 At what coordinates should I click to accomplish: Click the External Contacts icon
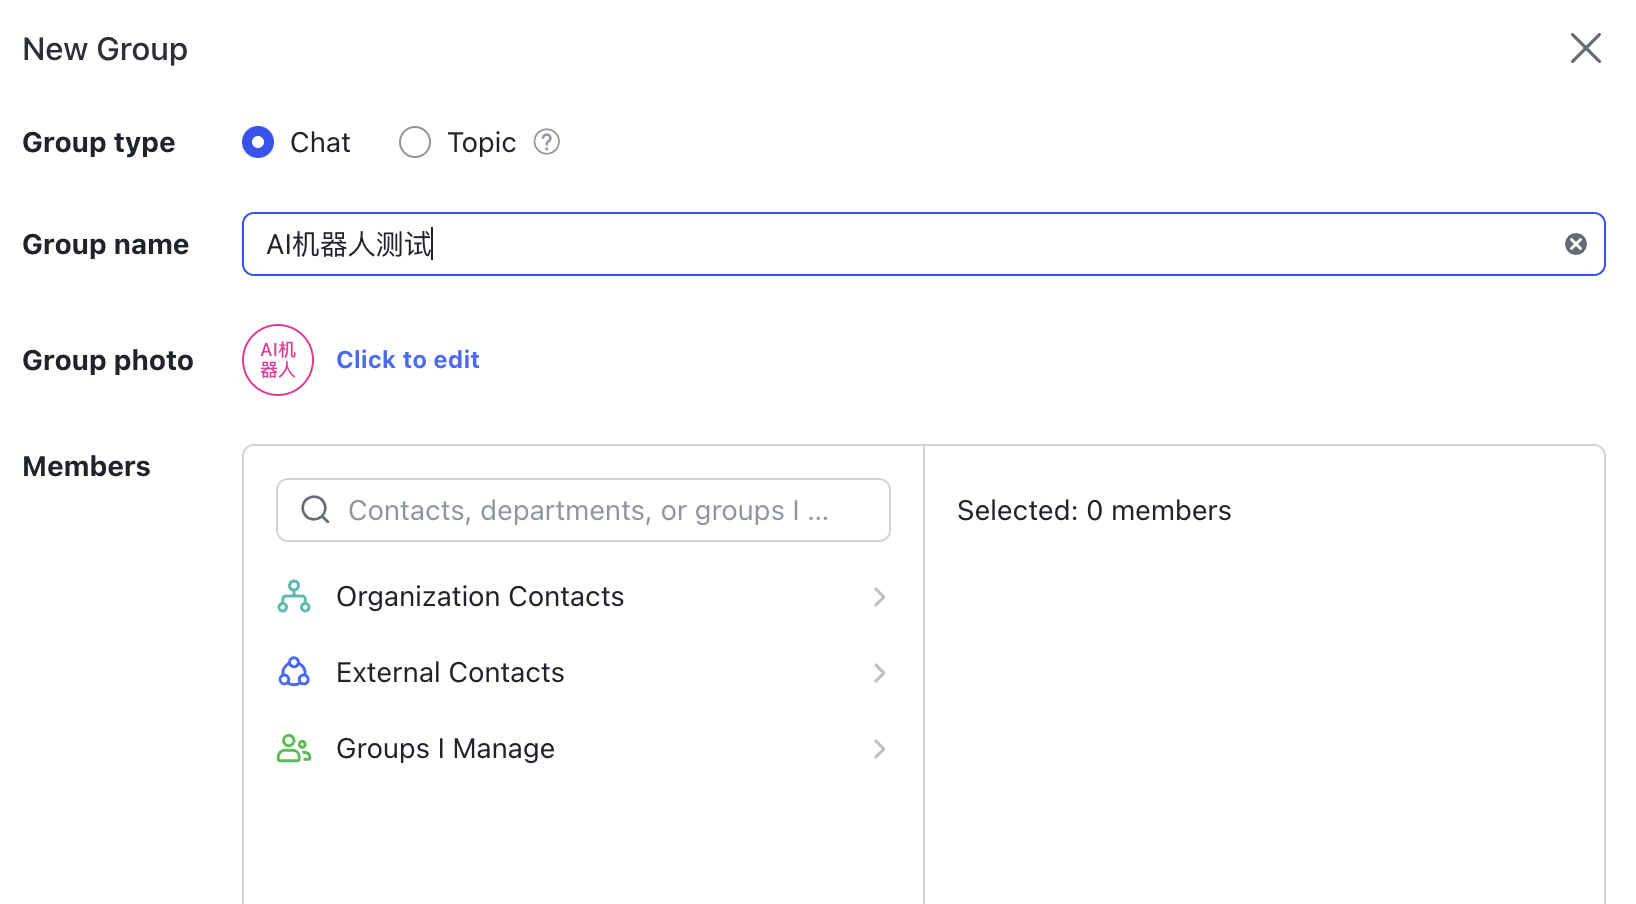[x=294, y=672]
